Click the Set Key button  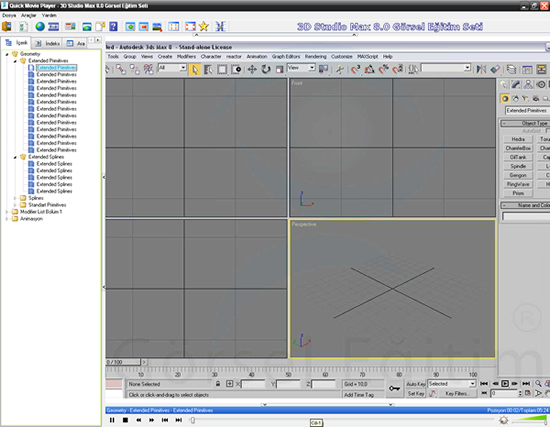point(416,394)
